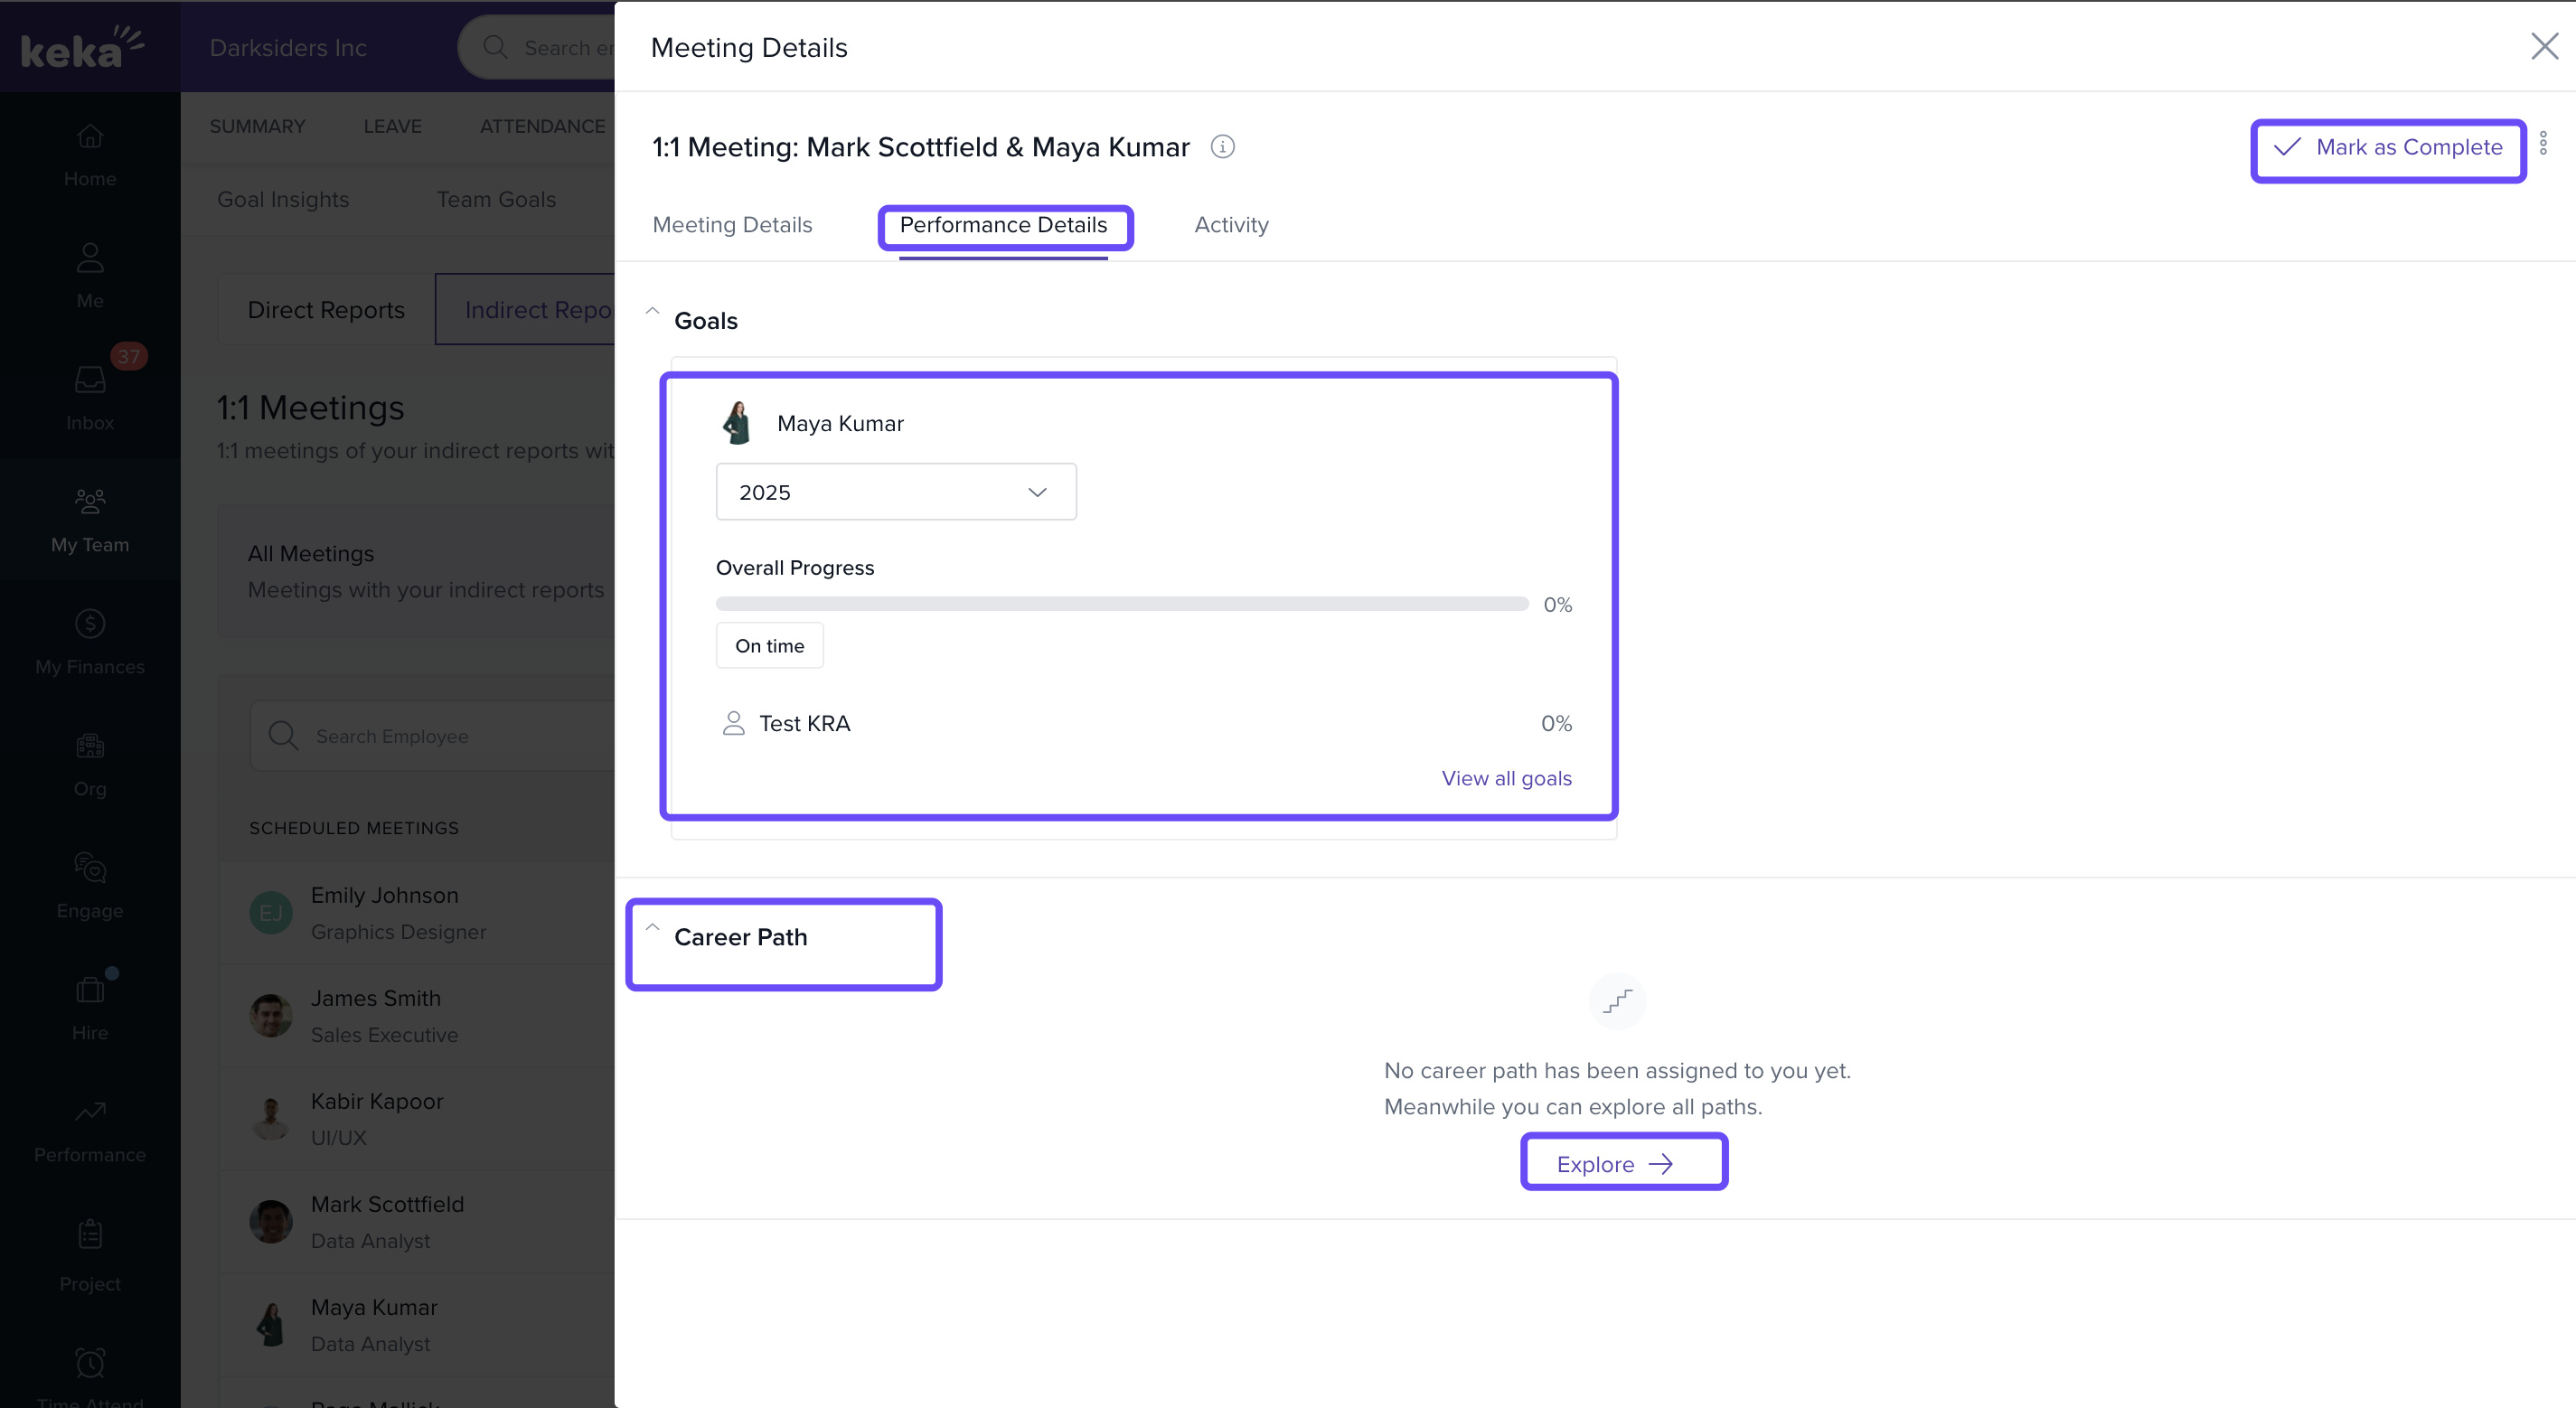The width and height of the screenshot is (2576, 1408).
Task: Click the Overall Progress bar
Action: (x=1121, y=604)
